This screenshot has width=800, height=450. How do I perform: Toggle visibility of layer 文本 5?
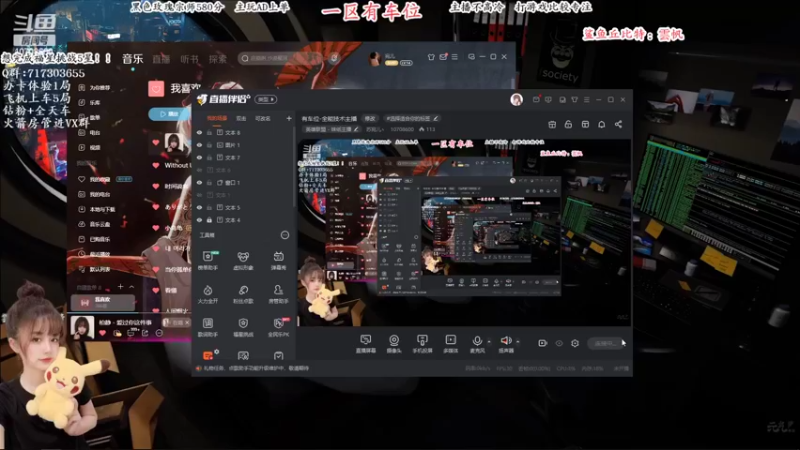[x=199, y=207]
